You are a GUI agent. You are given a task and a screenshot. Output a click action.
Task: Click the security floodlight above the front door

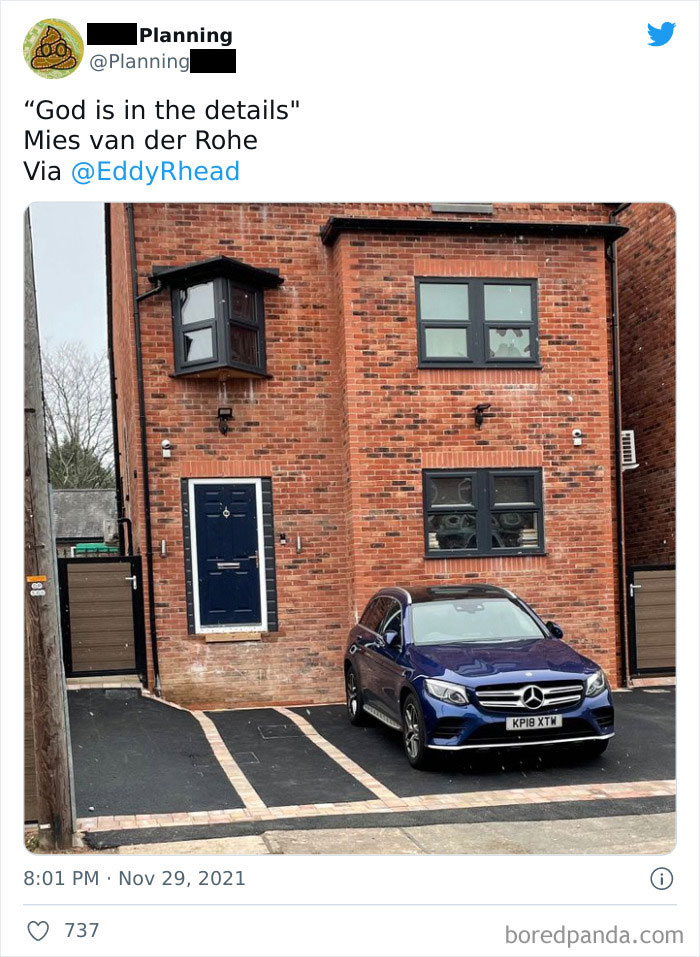[225, 419]
